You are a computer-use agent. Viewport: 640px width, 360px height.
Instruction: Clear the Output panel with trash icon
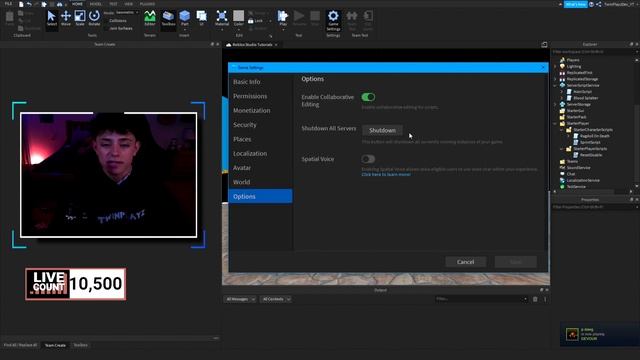click(535, 299)
